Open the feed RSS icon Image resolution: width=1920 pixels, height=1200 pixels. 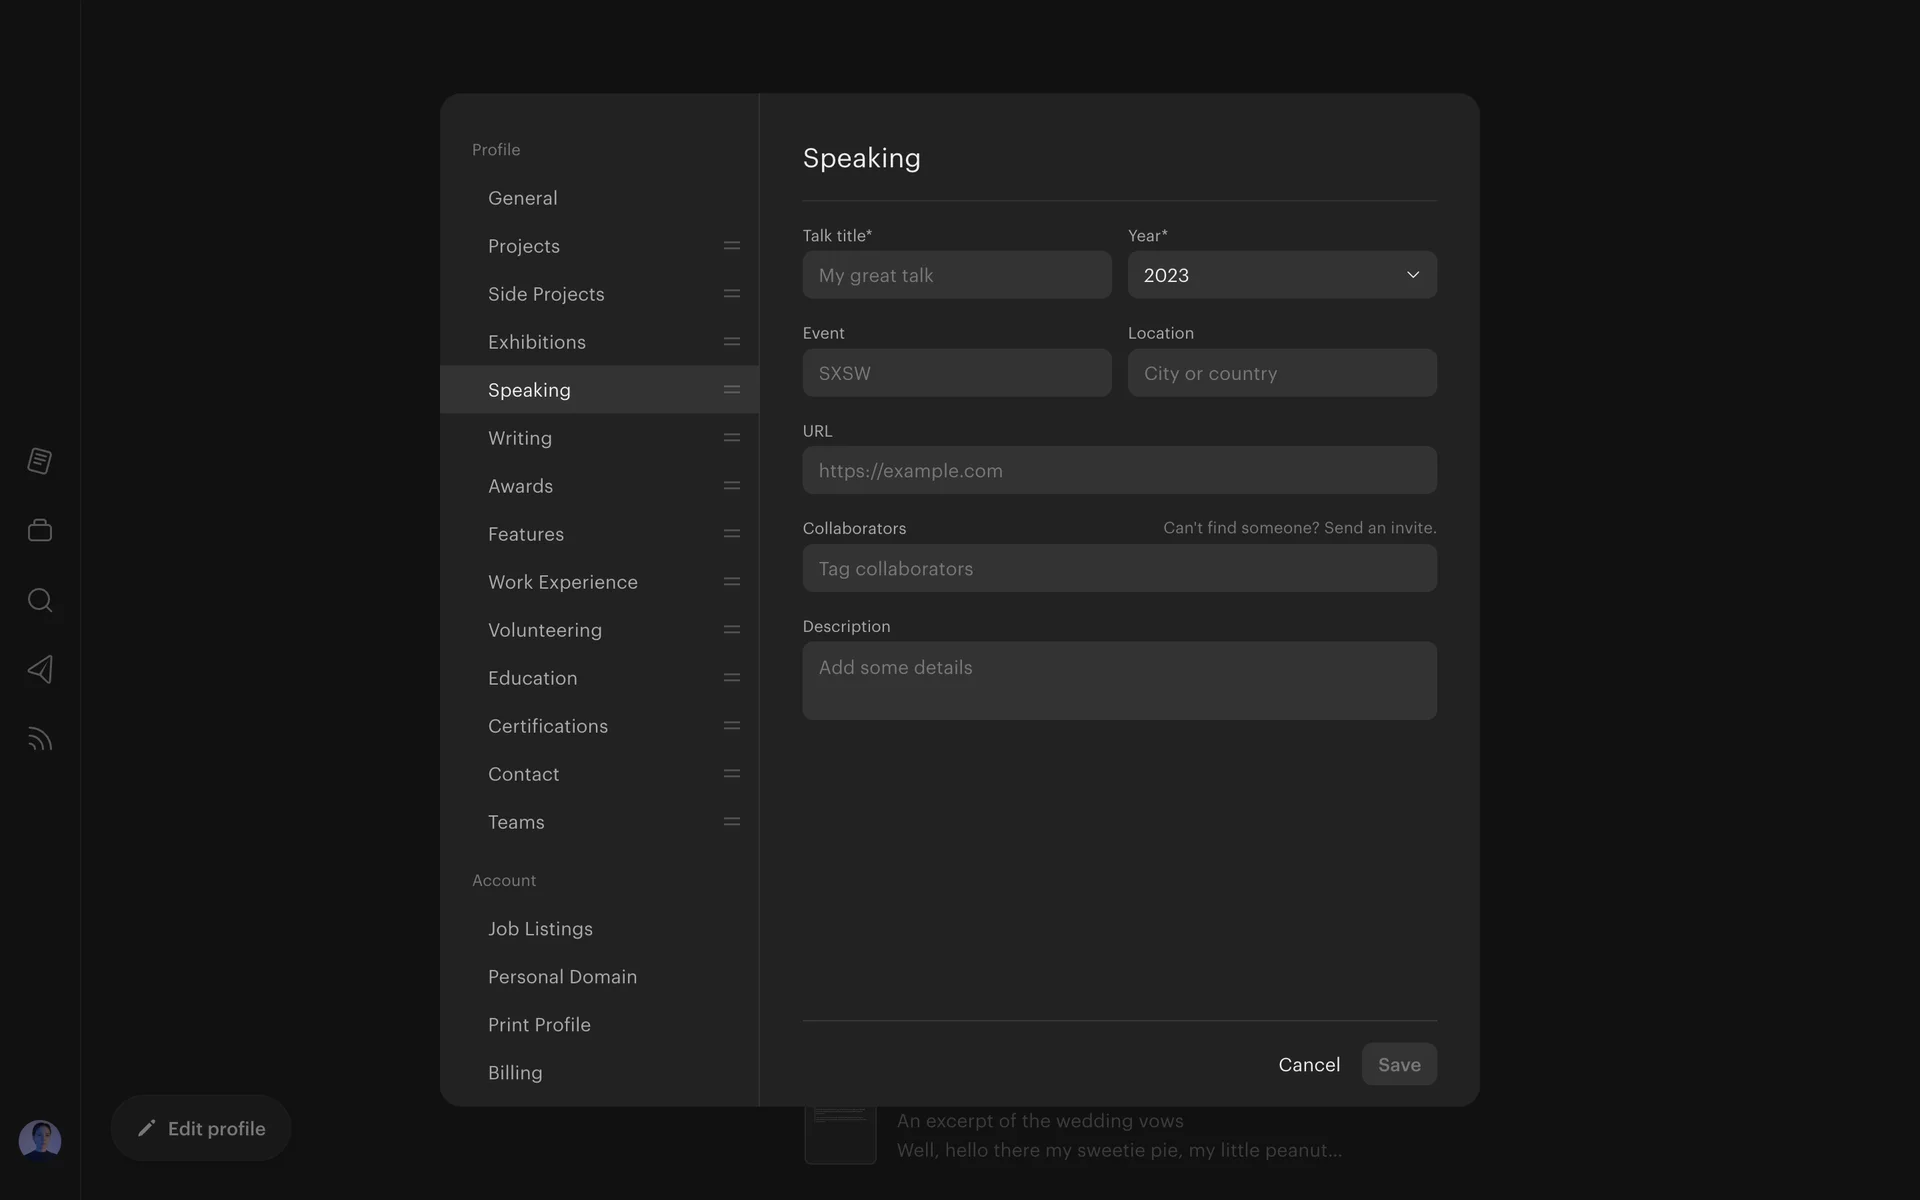40,739
